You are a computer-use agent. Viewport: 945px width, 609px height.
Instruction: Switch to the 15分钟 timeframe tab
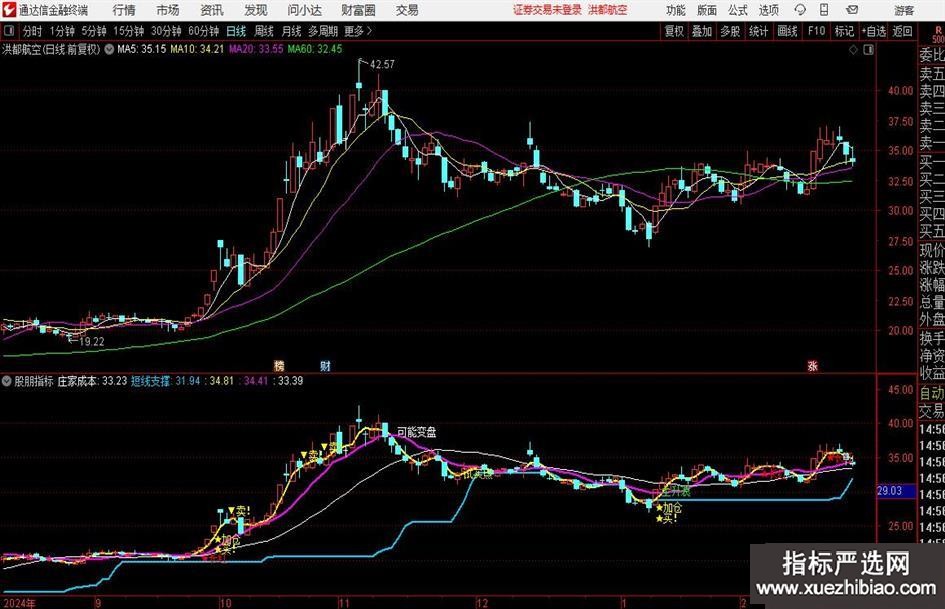click(x=128, y=31)
